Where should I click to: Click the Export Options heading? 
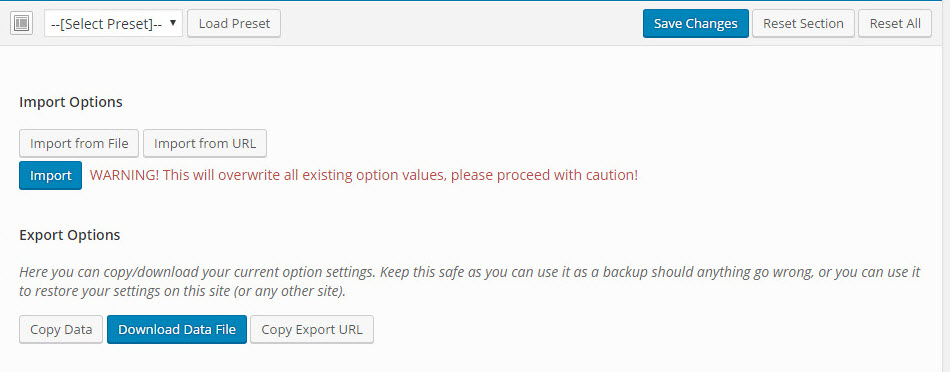point(70,235)
